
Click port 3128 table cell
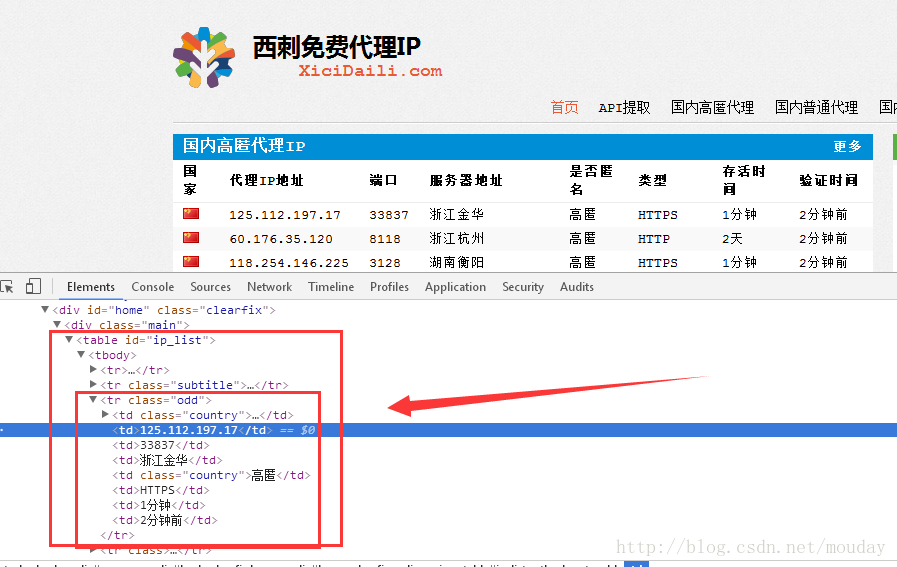pos(385,263)
